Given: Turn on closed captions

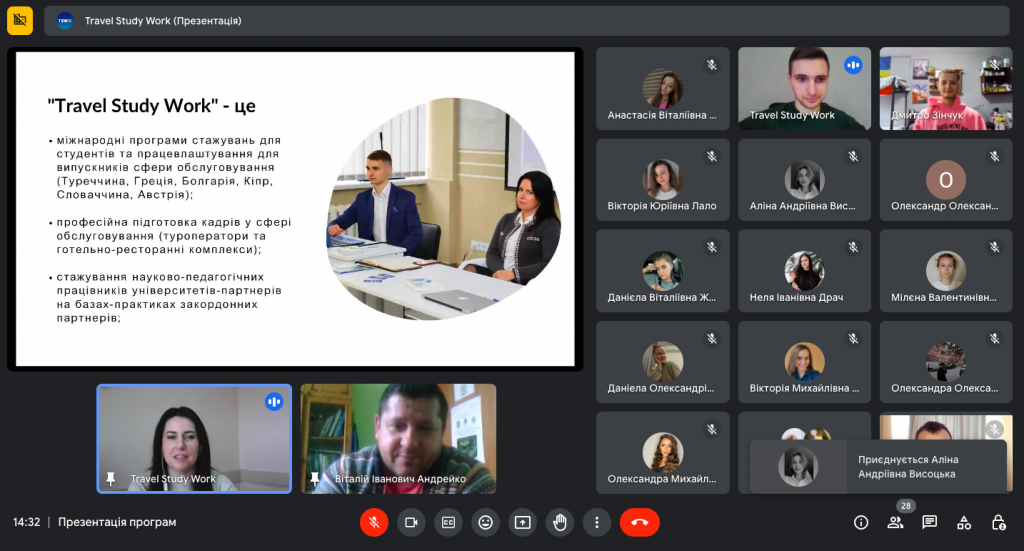Looking at the screenshot, I should 448,522.
